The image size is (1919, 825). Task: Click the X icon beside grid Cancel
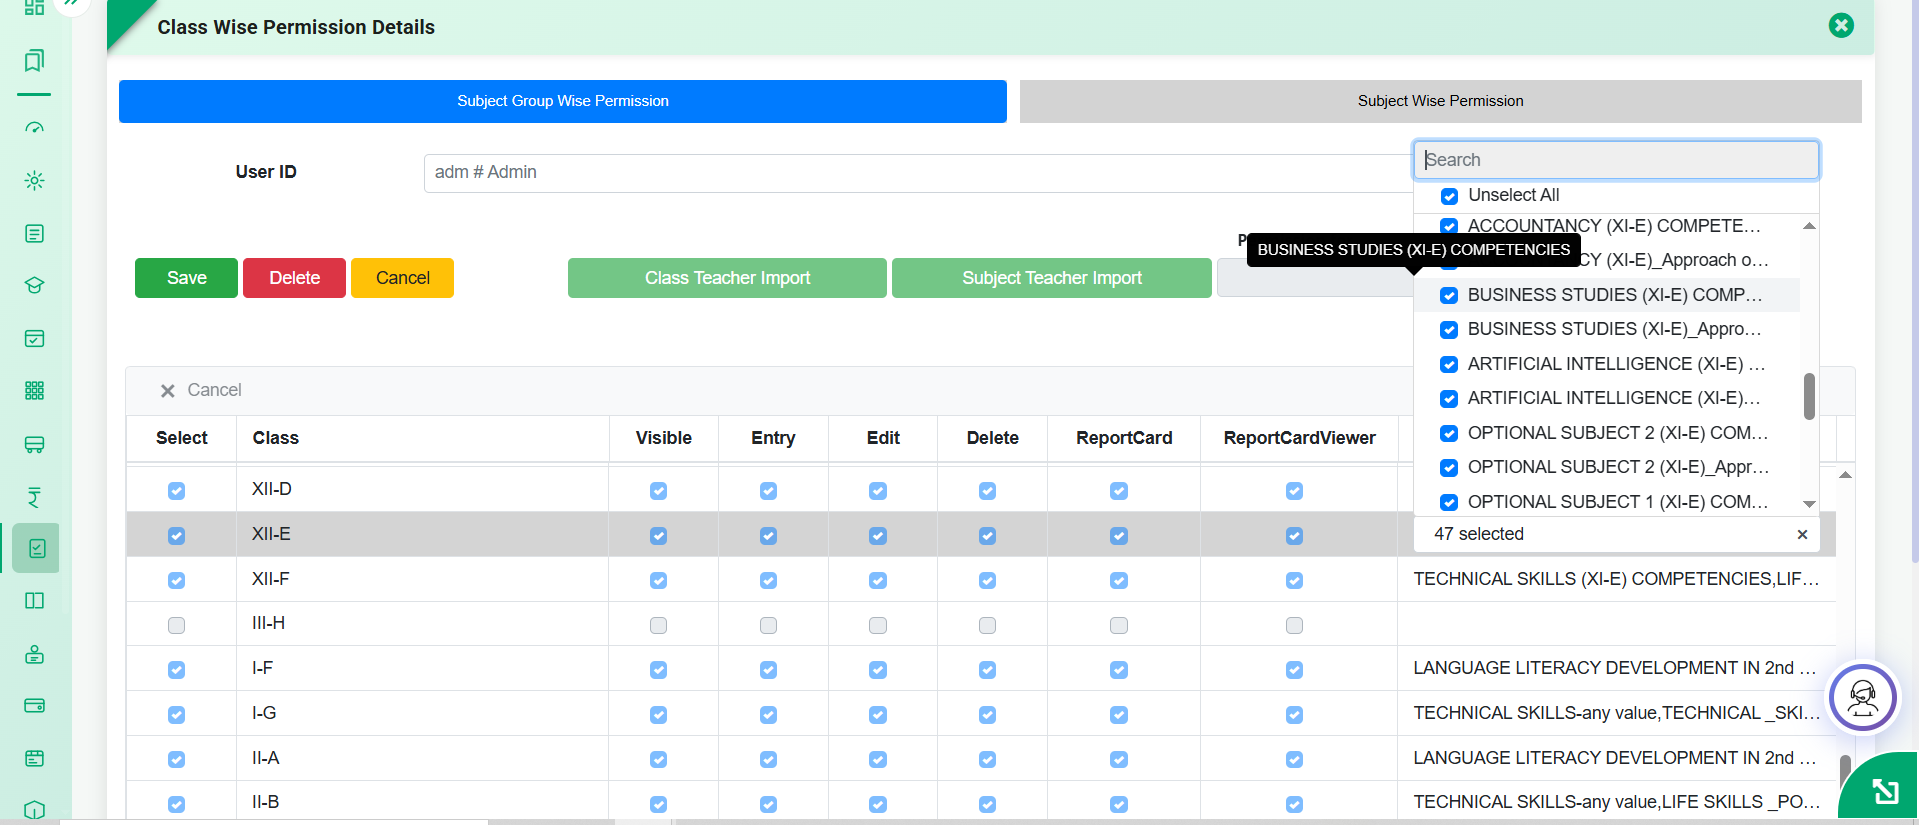168,391
